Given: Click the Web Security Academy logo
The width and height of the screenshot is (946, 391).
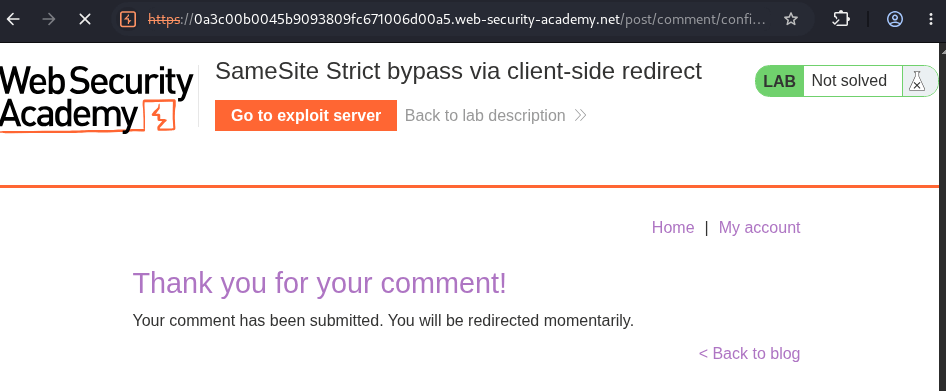Looking at the screenshot, I should [97, 99].
